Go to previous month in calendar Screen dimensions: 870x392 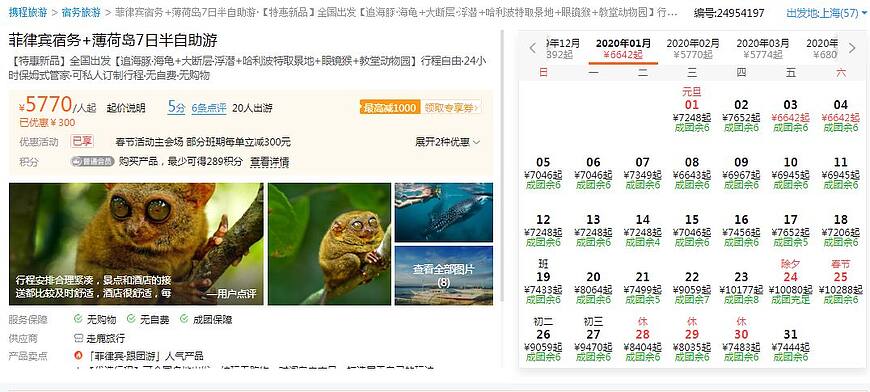[x=533, y=48]
